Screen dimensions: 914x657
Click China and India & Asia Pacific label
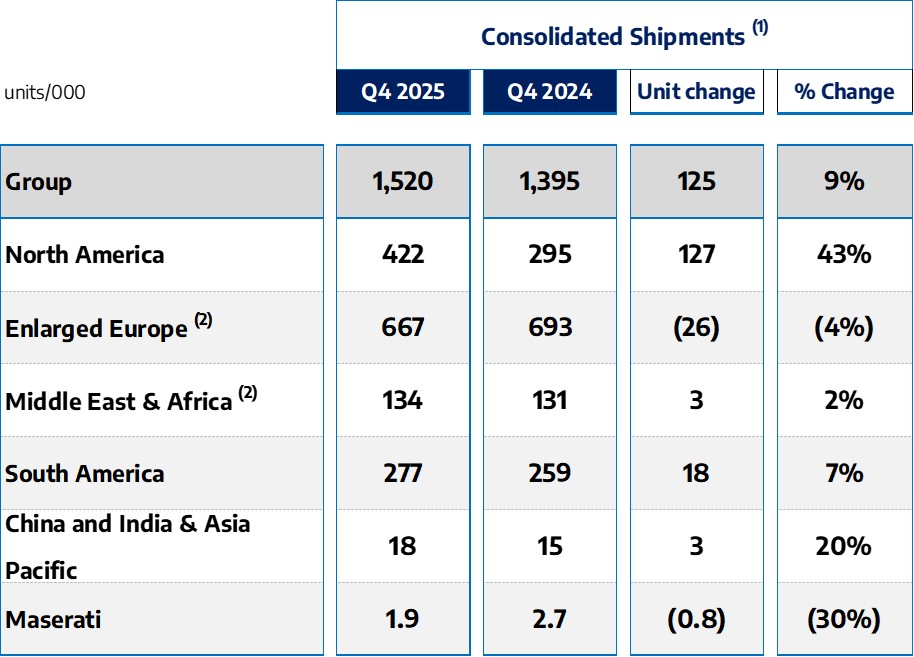point(128,547)
